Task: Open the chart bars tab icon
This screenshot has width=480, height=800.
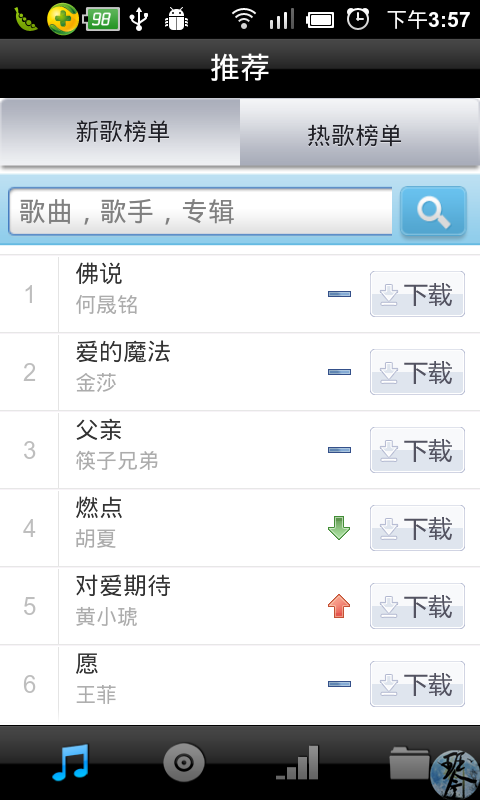Action: (297, 763)
